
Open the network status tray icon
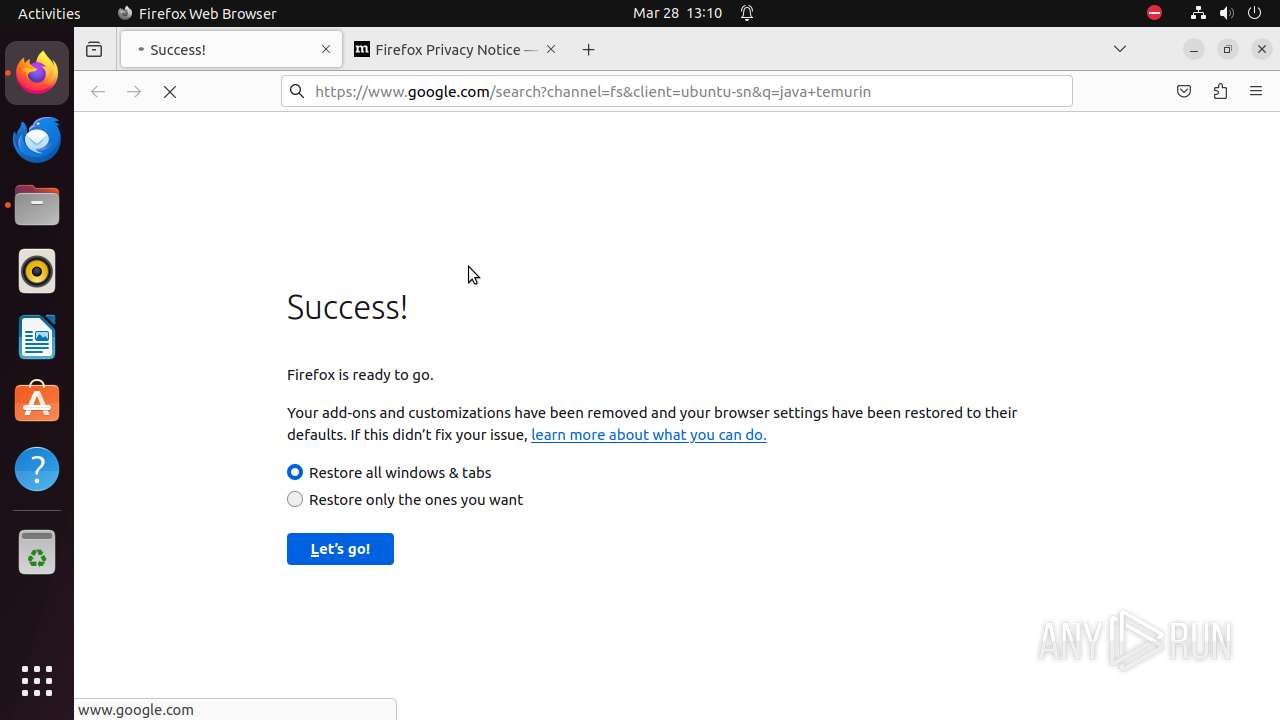tap(1198, 13)
